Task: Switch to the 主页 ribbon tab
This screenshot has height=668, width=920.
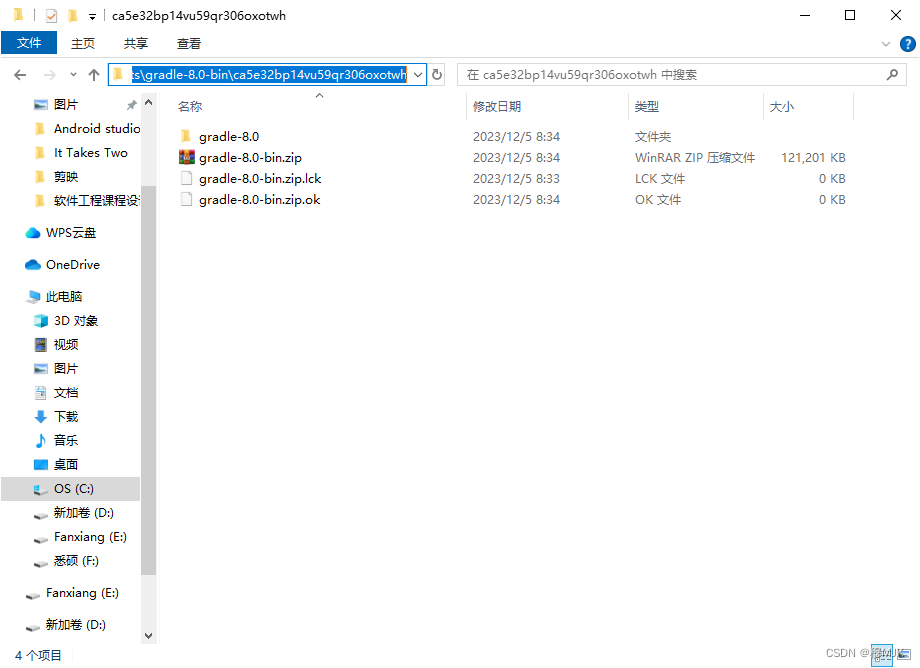Action: coord(83,43)
